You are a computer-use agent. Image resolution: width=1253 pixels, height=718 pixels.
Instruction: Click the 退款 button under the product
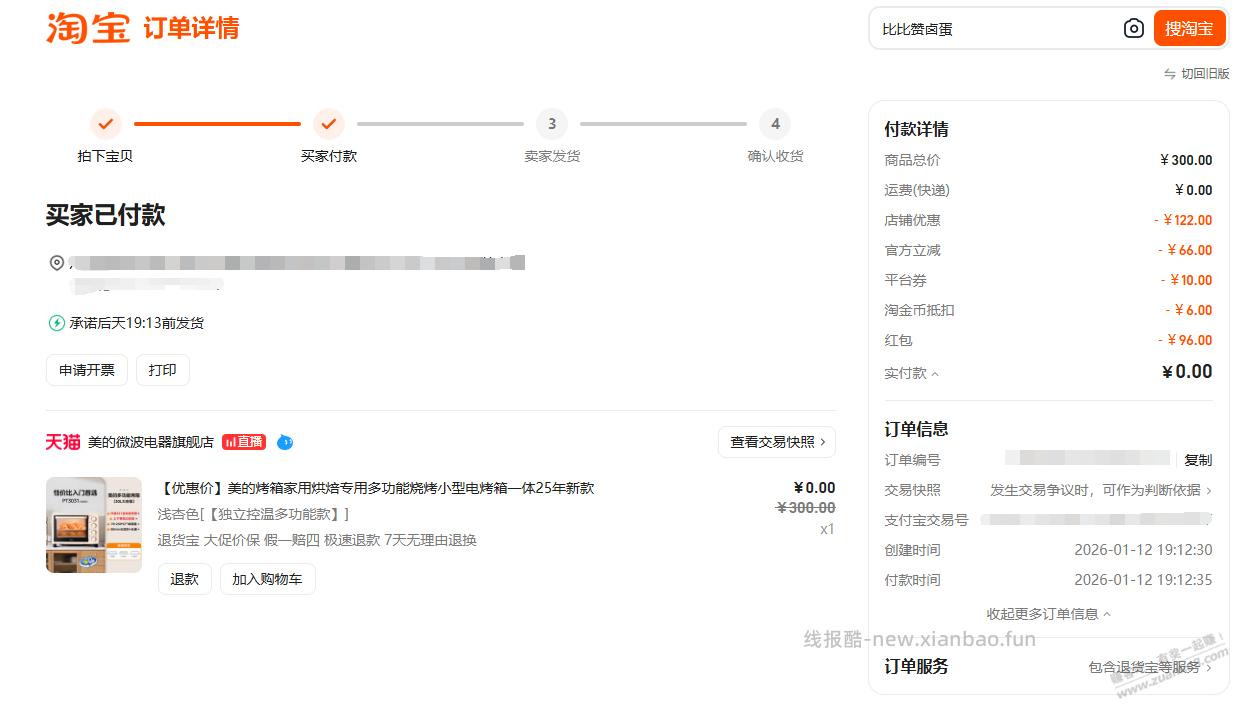184,578
